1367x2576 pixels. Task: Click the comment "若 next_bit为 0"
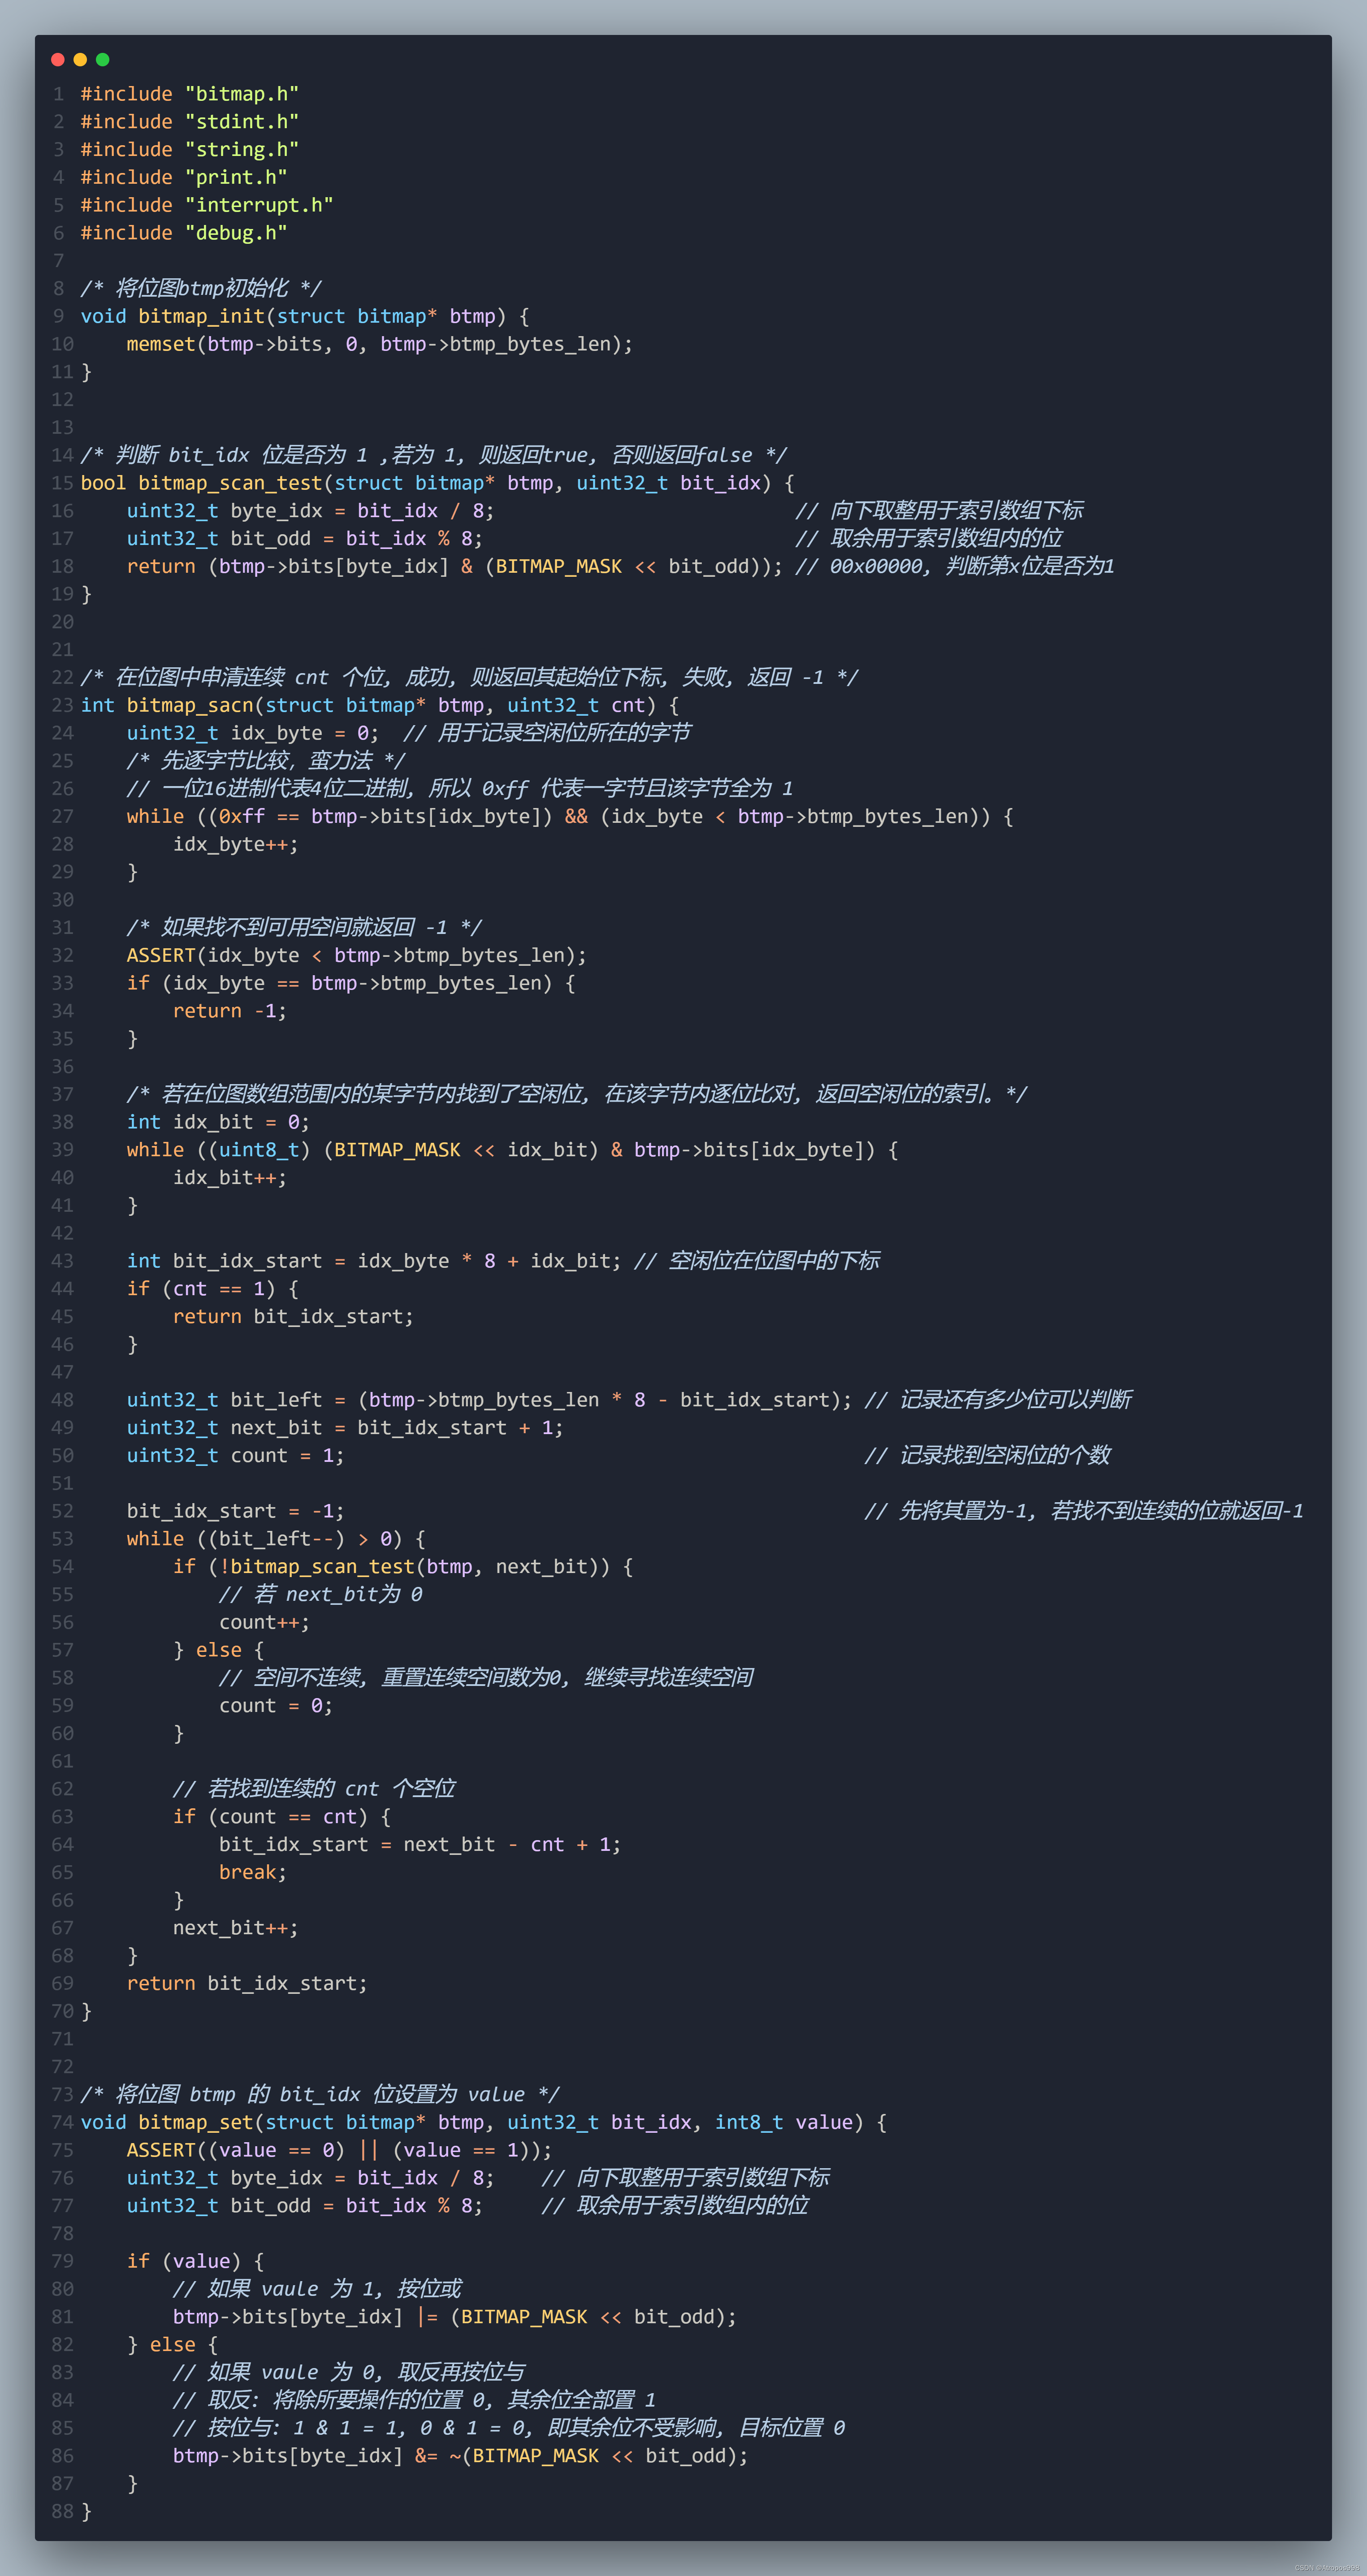point(320,1595)
